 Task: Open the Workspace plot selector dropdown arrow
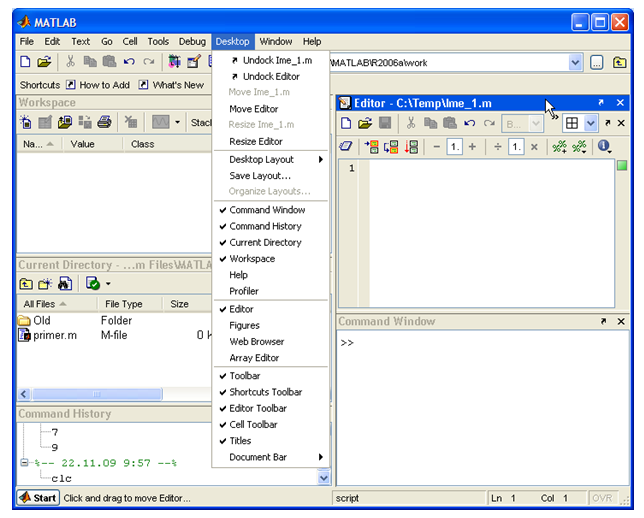(177, 122)
